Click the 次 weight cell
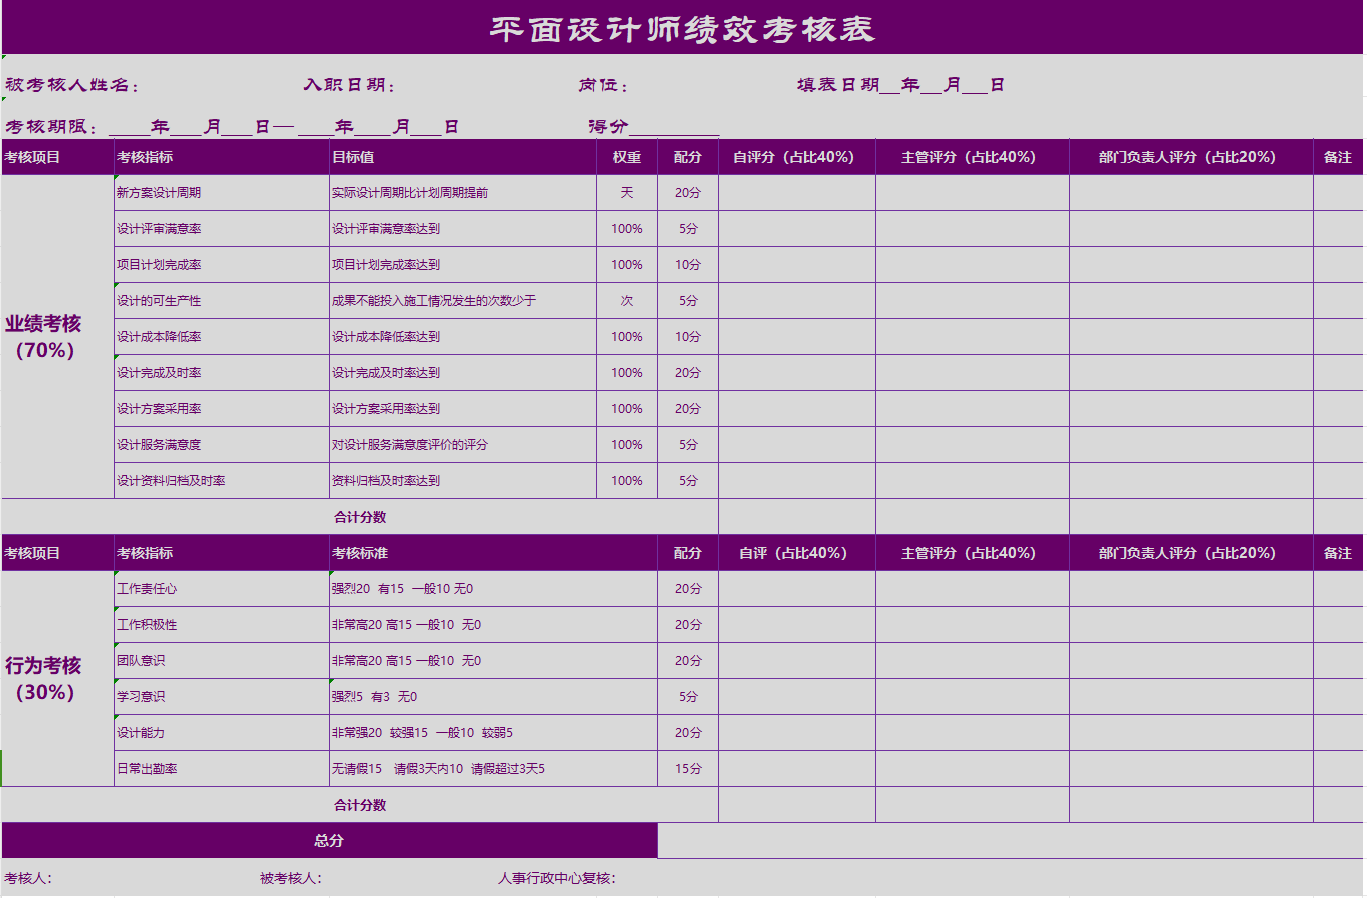 627,301
